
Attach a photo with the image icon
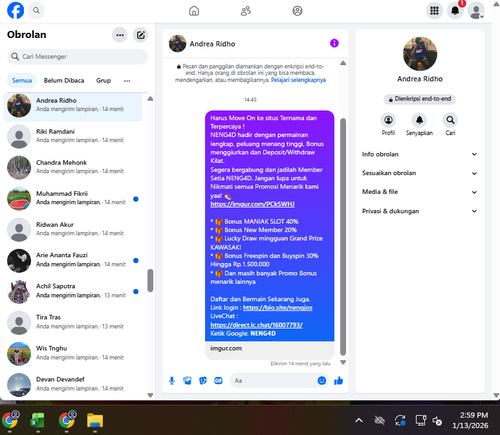tap(187, 381)
